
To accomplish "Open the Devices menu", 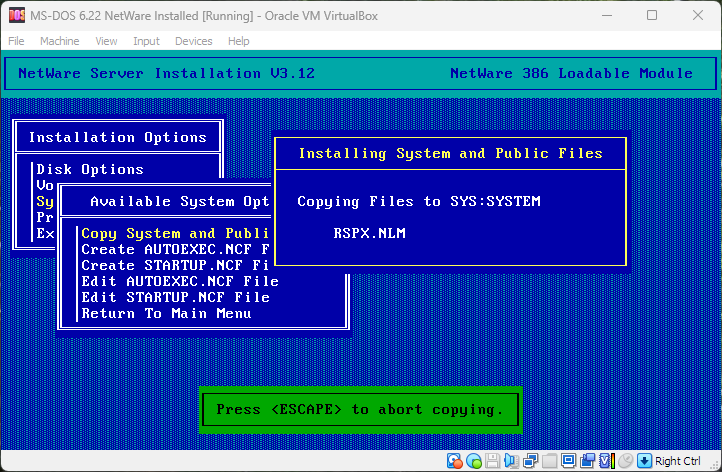I will click(193, 41).
